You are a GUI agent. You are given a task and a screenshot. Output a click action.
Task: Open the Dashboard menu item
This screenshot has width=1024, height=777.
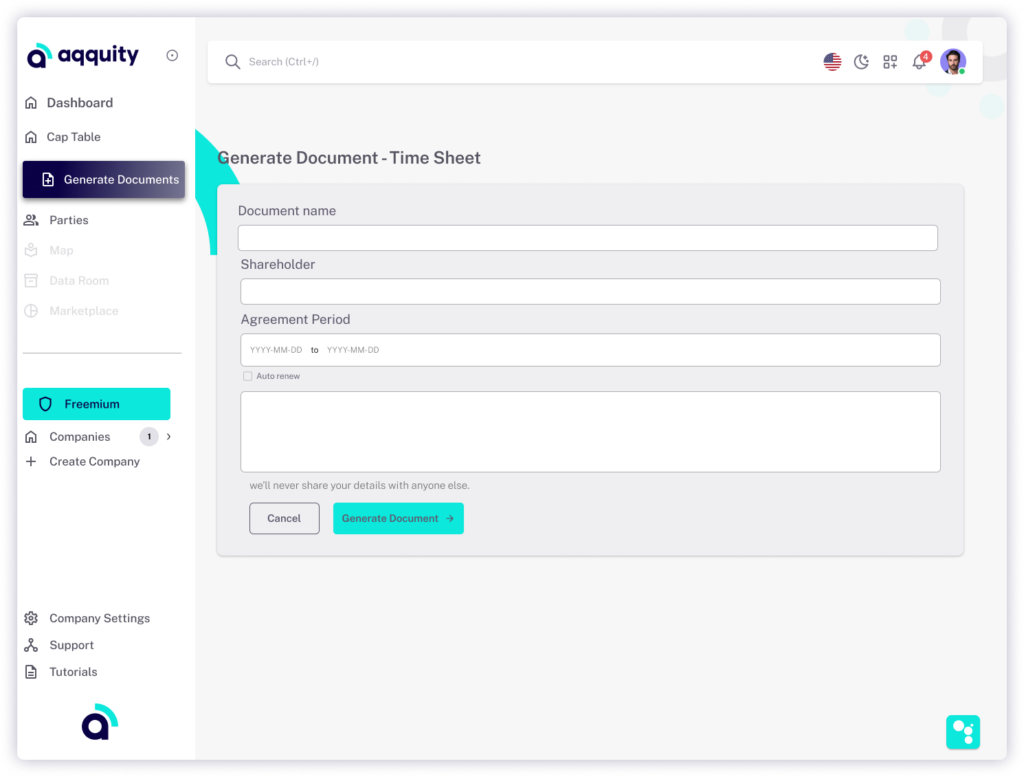79,103
